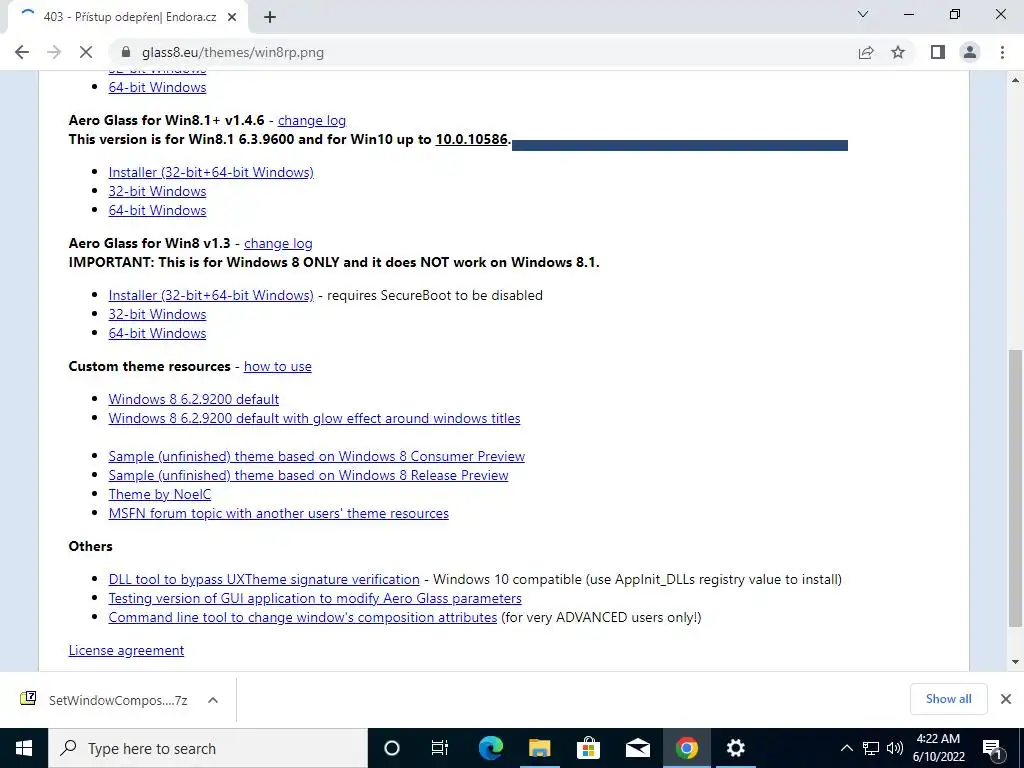1024x768 pixels.
Task: Select the 403 Přístup odepřen tab
Action: coord(129,17)
